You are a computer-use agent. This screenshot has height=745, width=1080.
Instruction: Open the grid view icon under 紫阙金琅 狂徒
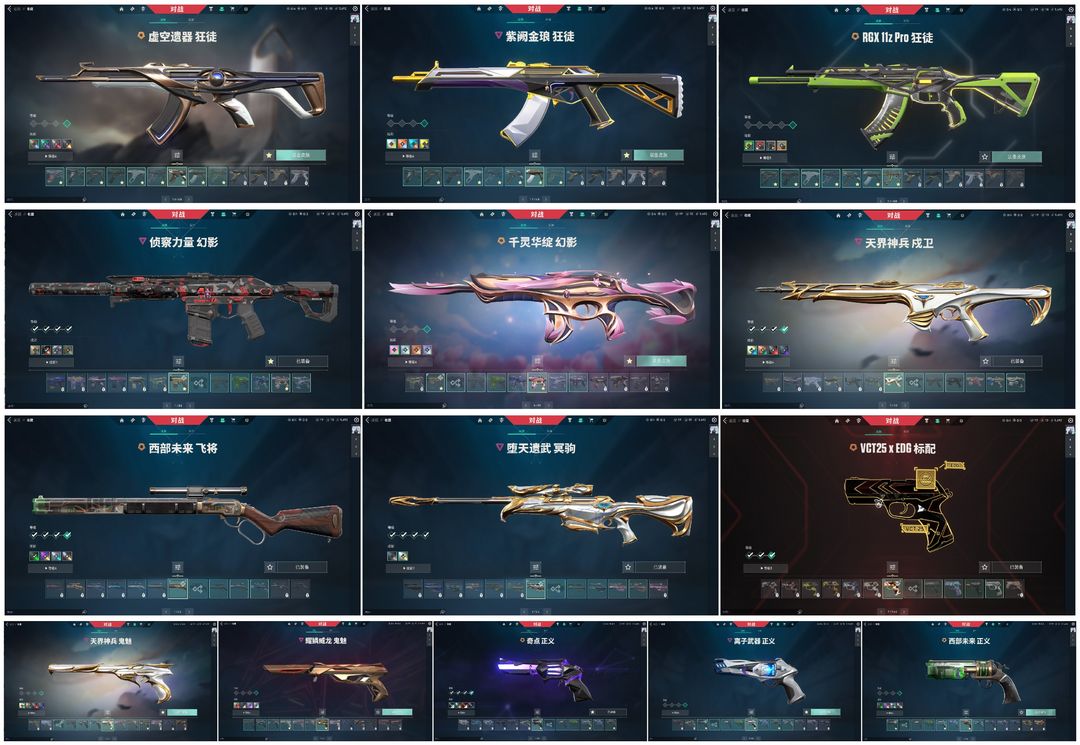534,155
